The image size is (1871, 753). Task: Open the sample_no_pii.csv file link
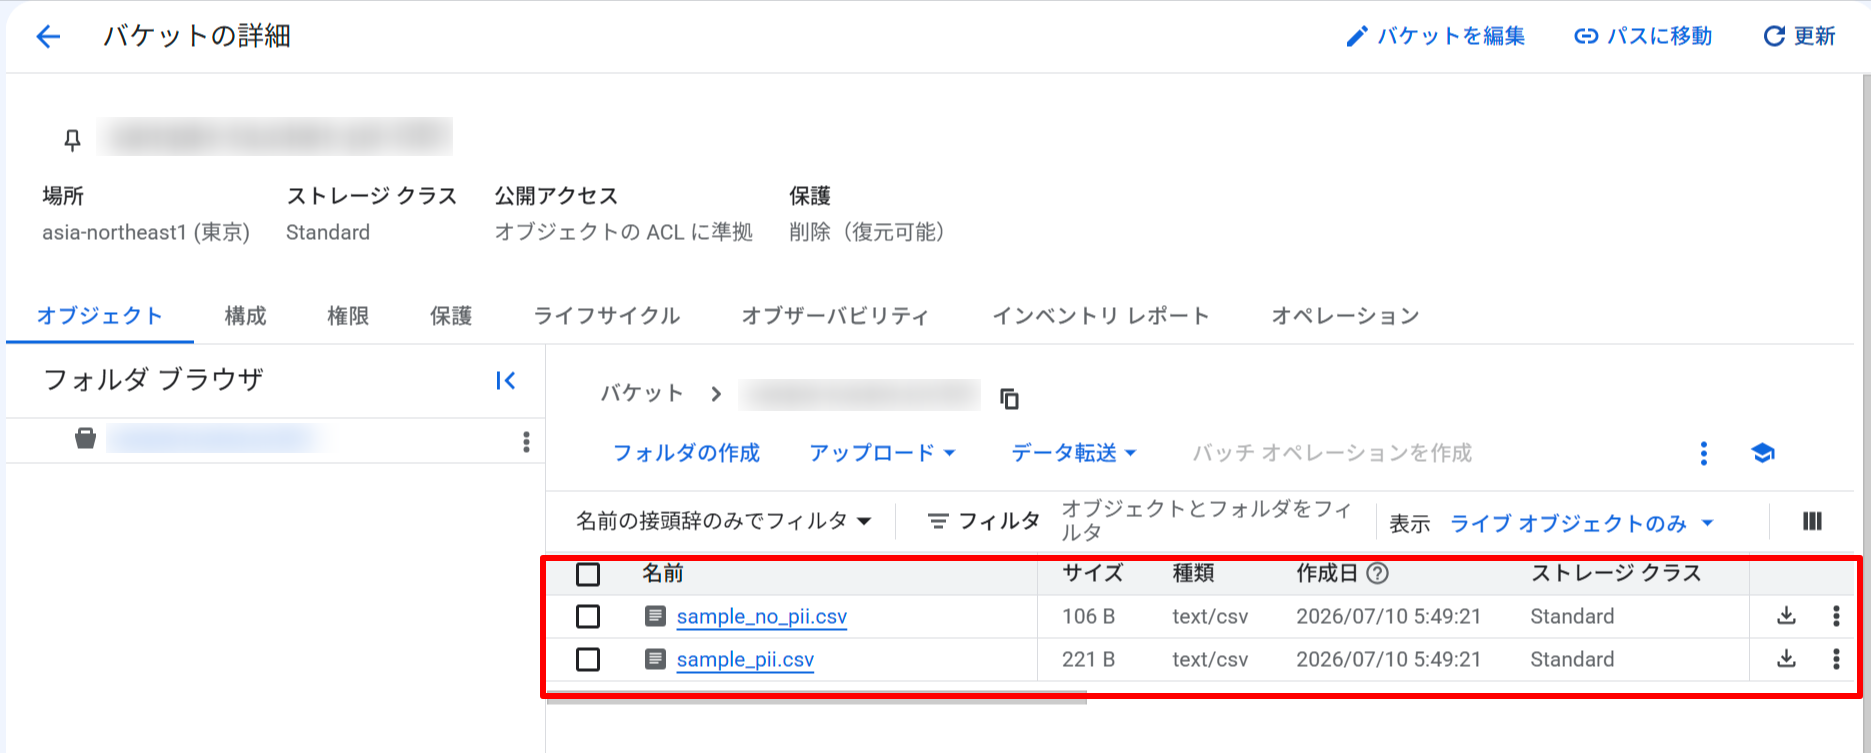tap(762, 617)
